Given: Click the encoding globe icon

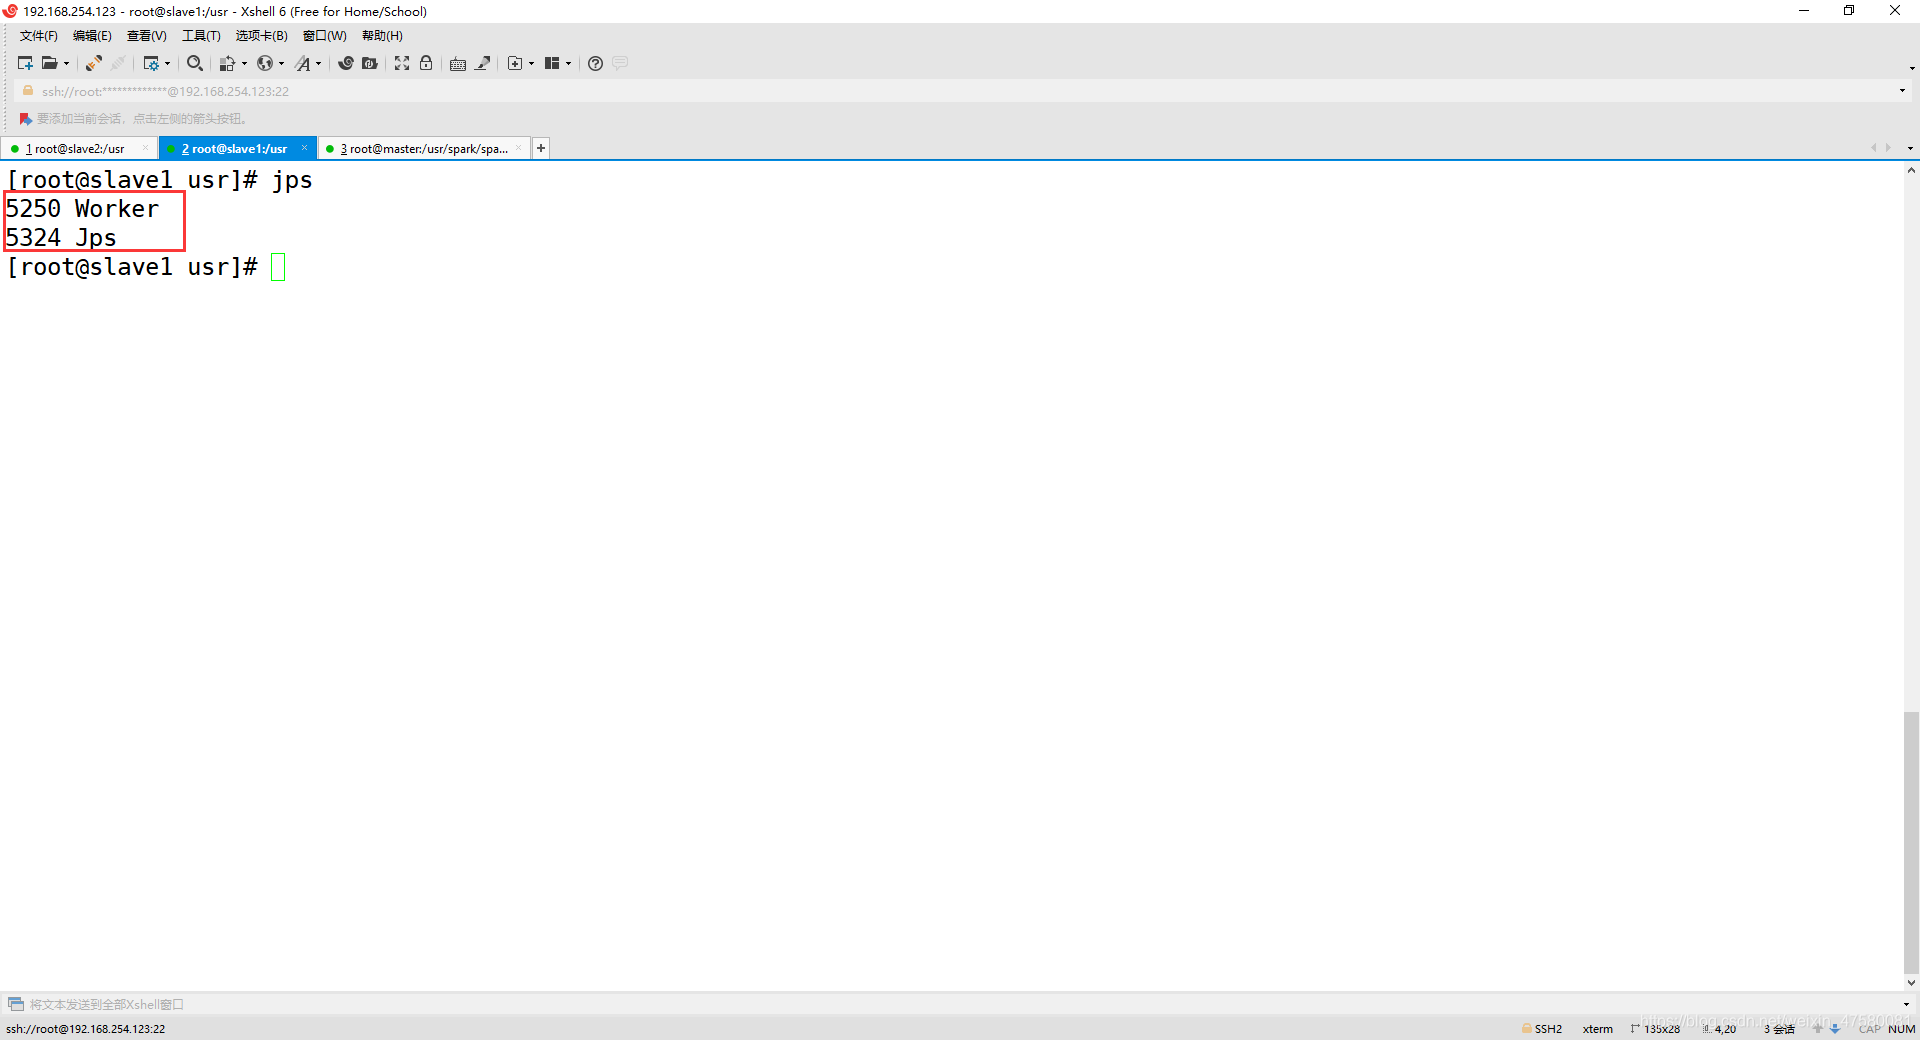Looking at the screenshot, I should point(265,63).
